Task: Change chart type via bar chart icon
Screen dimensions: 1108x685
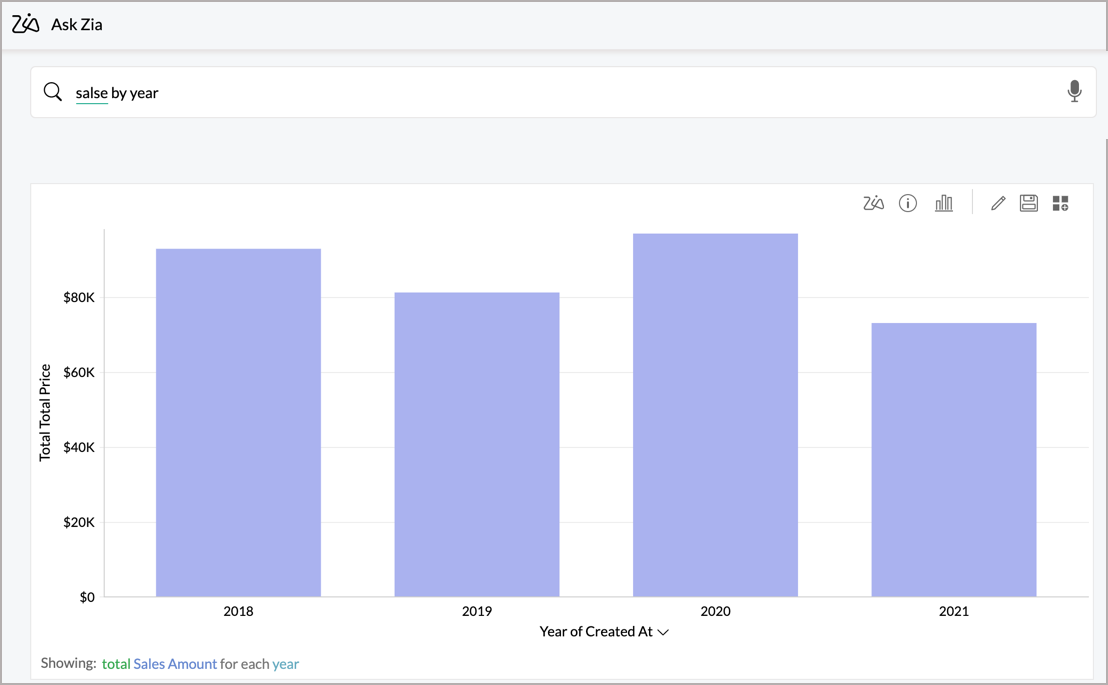Action: point(943,204)
